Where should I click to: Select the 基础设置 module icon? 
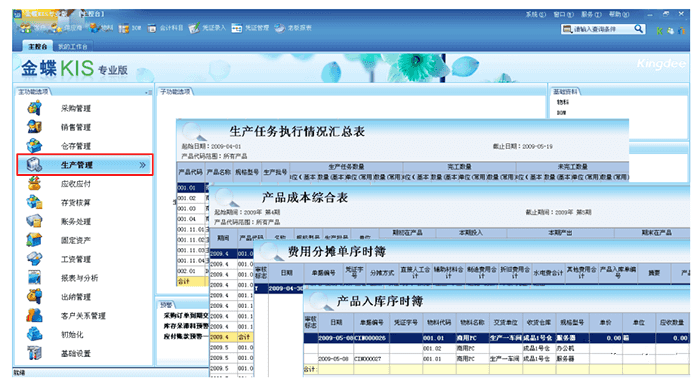coord(34,353)
